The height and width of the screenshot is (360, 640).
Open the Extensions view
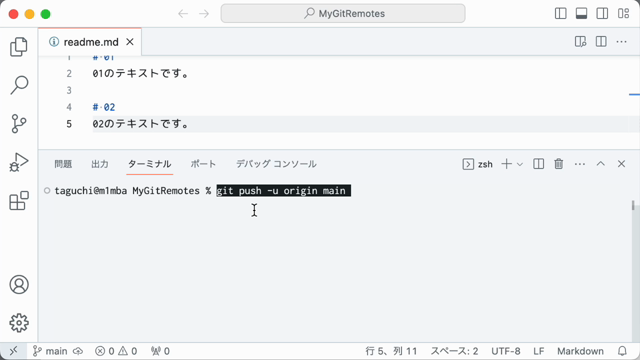coord(19,200)
